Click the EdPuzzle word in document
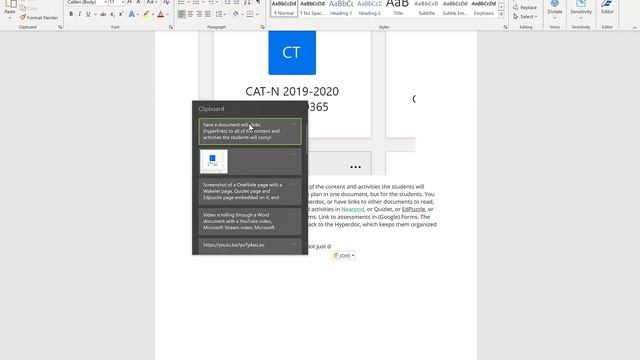640x360 pixels. pyautogui.click(x=413, y=209)
